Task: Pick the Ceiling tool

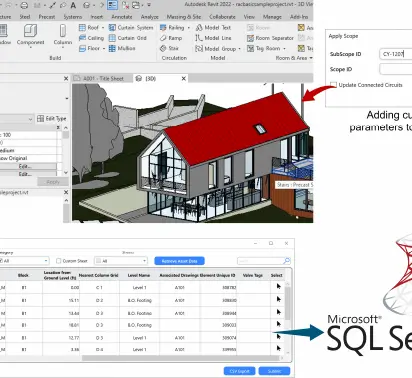Action: (91, 38)
